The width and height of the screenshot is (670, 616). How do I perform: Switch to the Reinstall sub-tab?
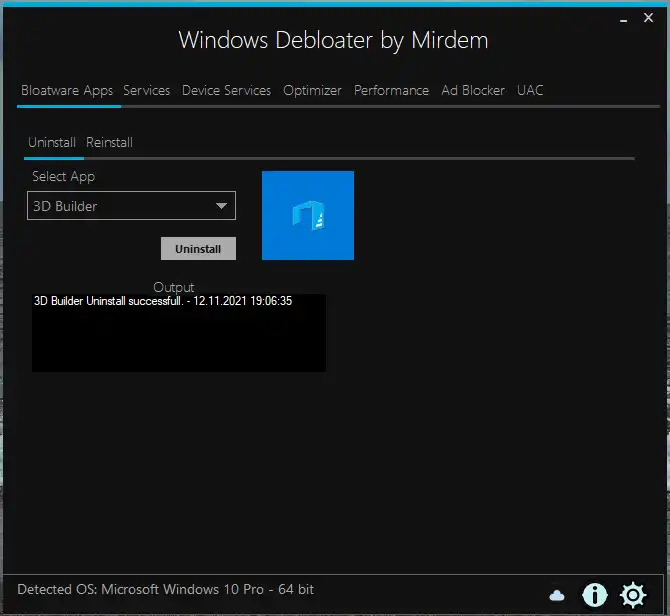(x=109, y=142)
